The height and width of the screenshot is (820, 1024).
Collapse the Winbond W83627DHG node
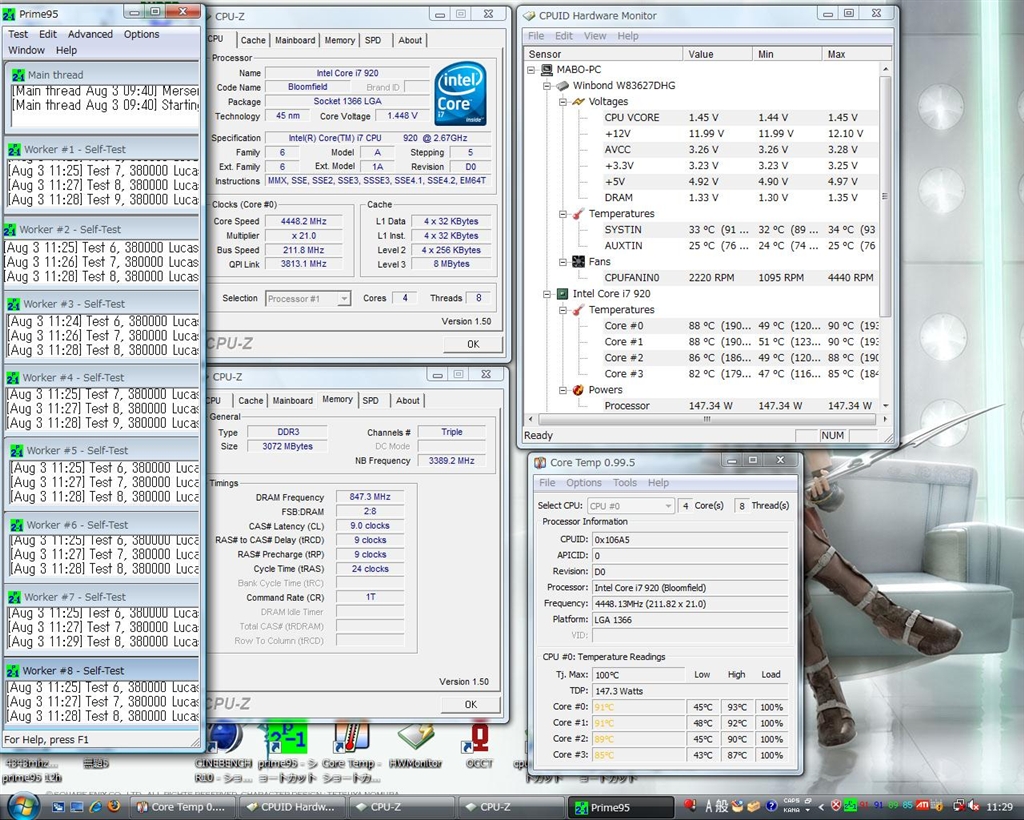click(x=548, y=86)
